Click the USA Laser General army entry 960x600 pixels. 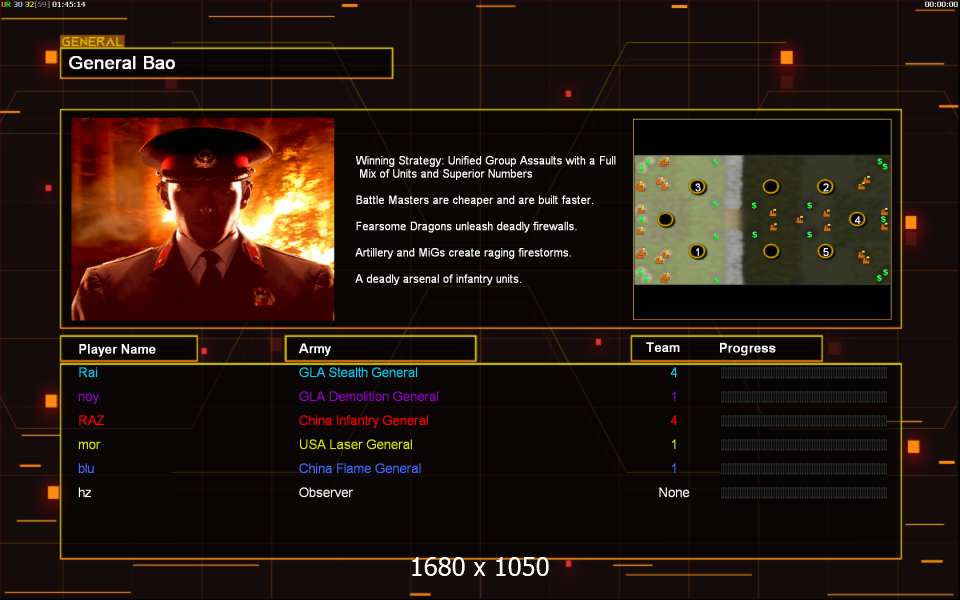[356, 444]
